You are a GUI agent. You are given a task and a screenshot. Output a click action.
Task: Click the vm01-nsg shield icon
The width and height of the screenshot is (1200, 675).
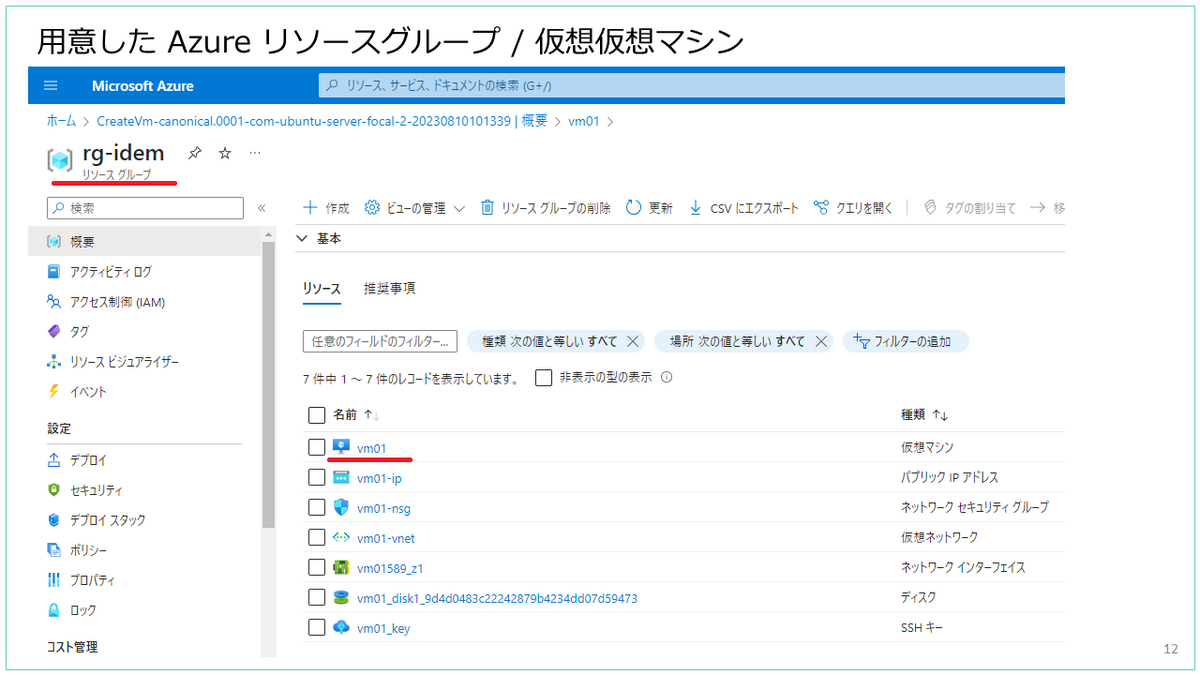click(342, 508)
